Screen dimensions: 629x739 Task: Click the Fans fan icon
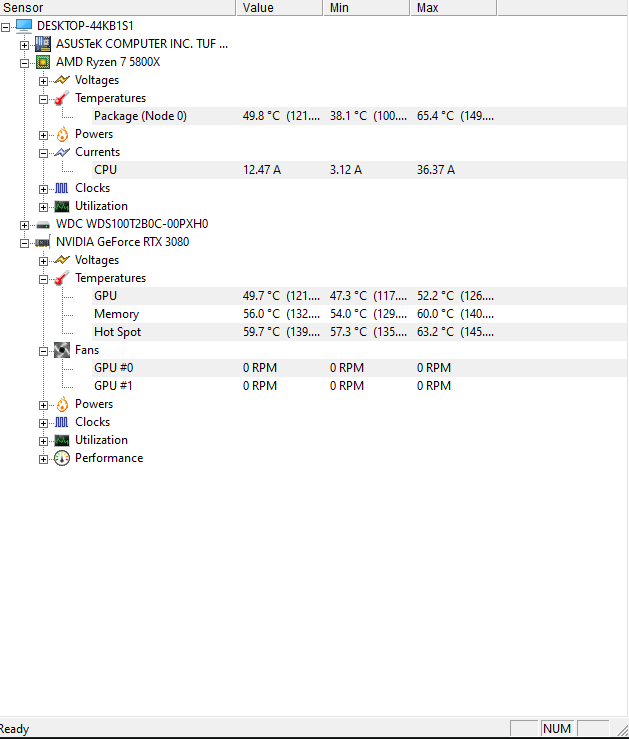pos(62,350)
